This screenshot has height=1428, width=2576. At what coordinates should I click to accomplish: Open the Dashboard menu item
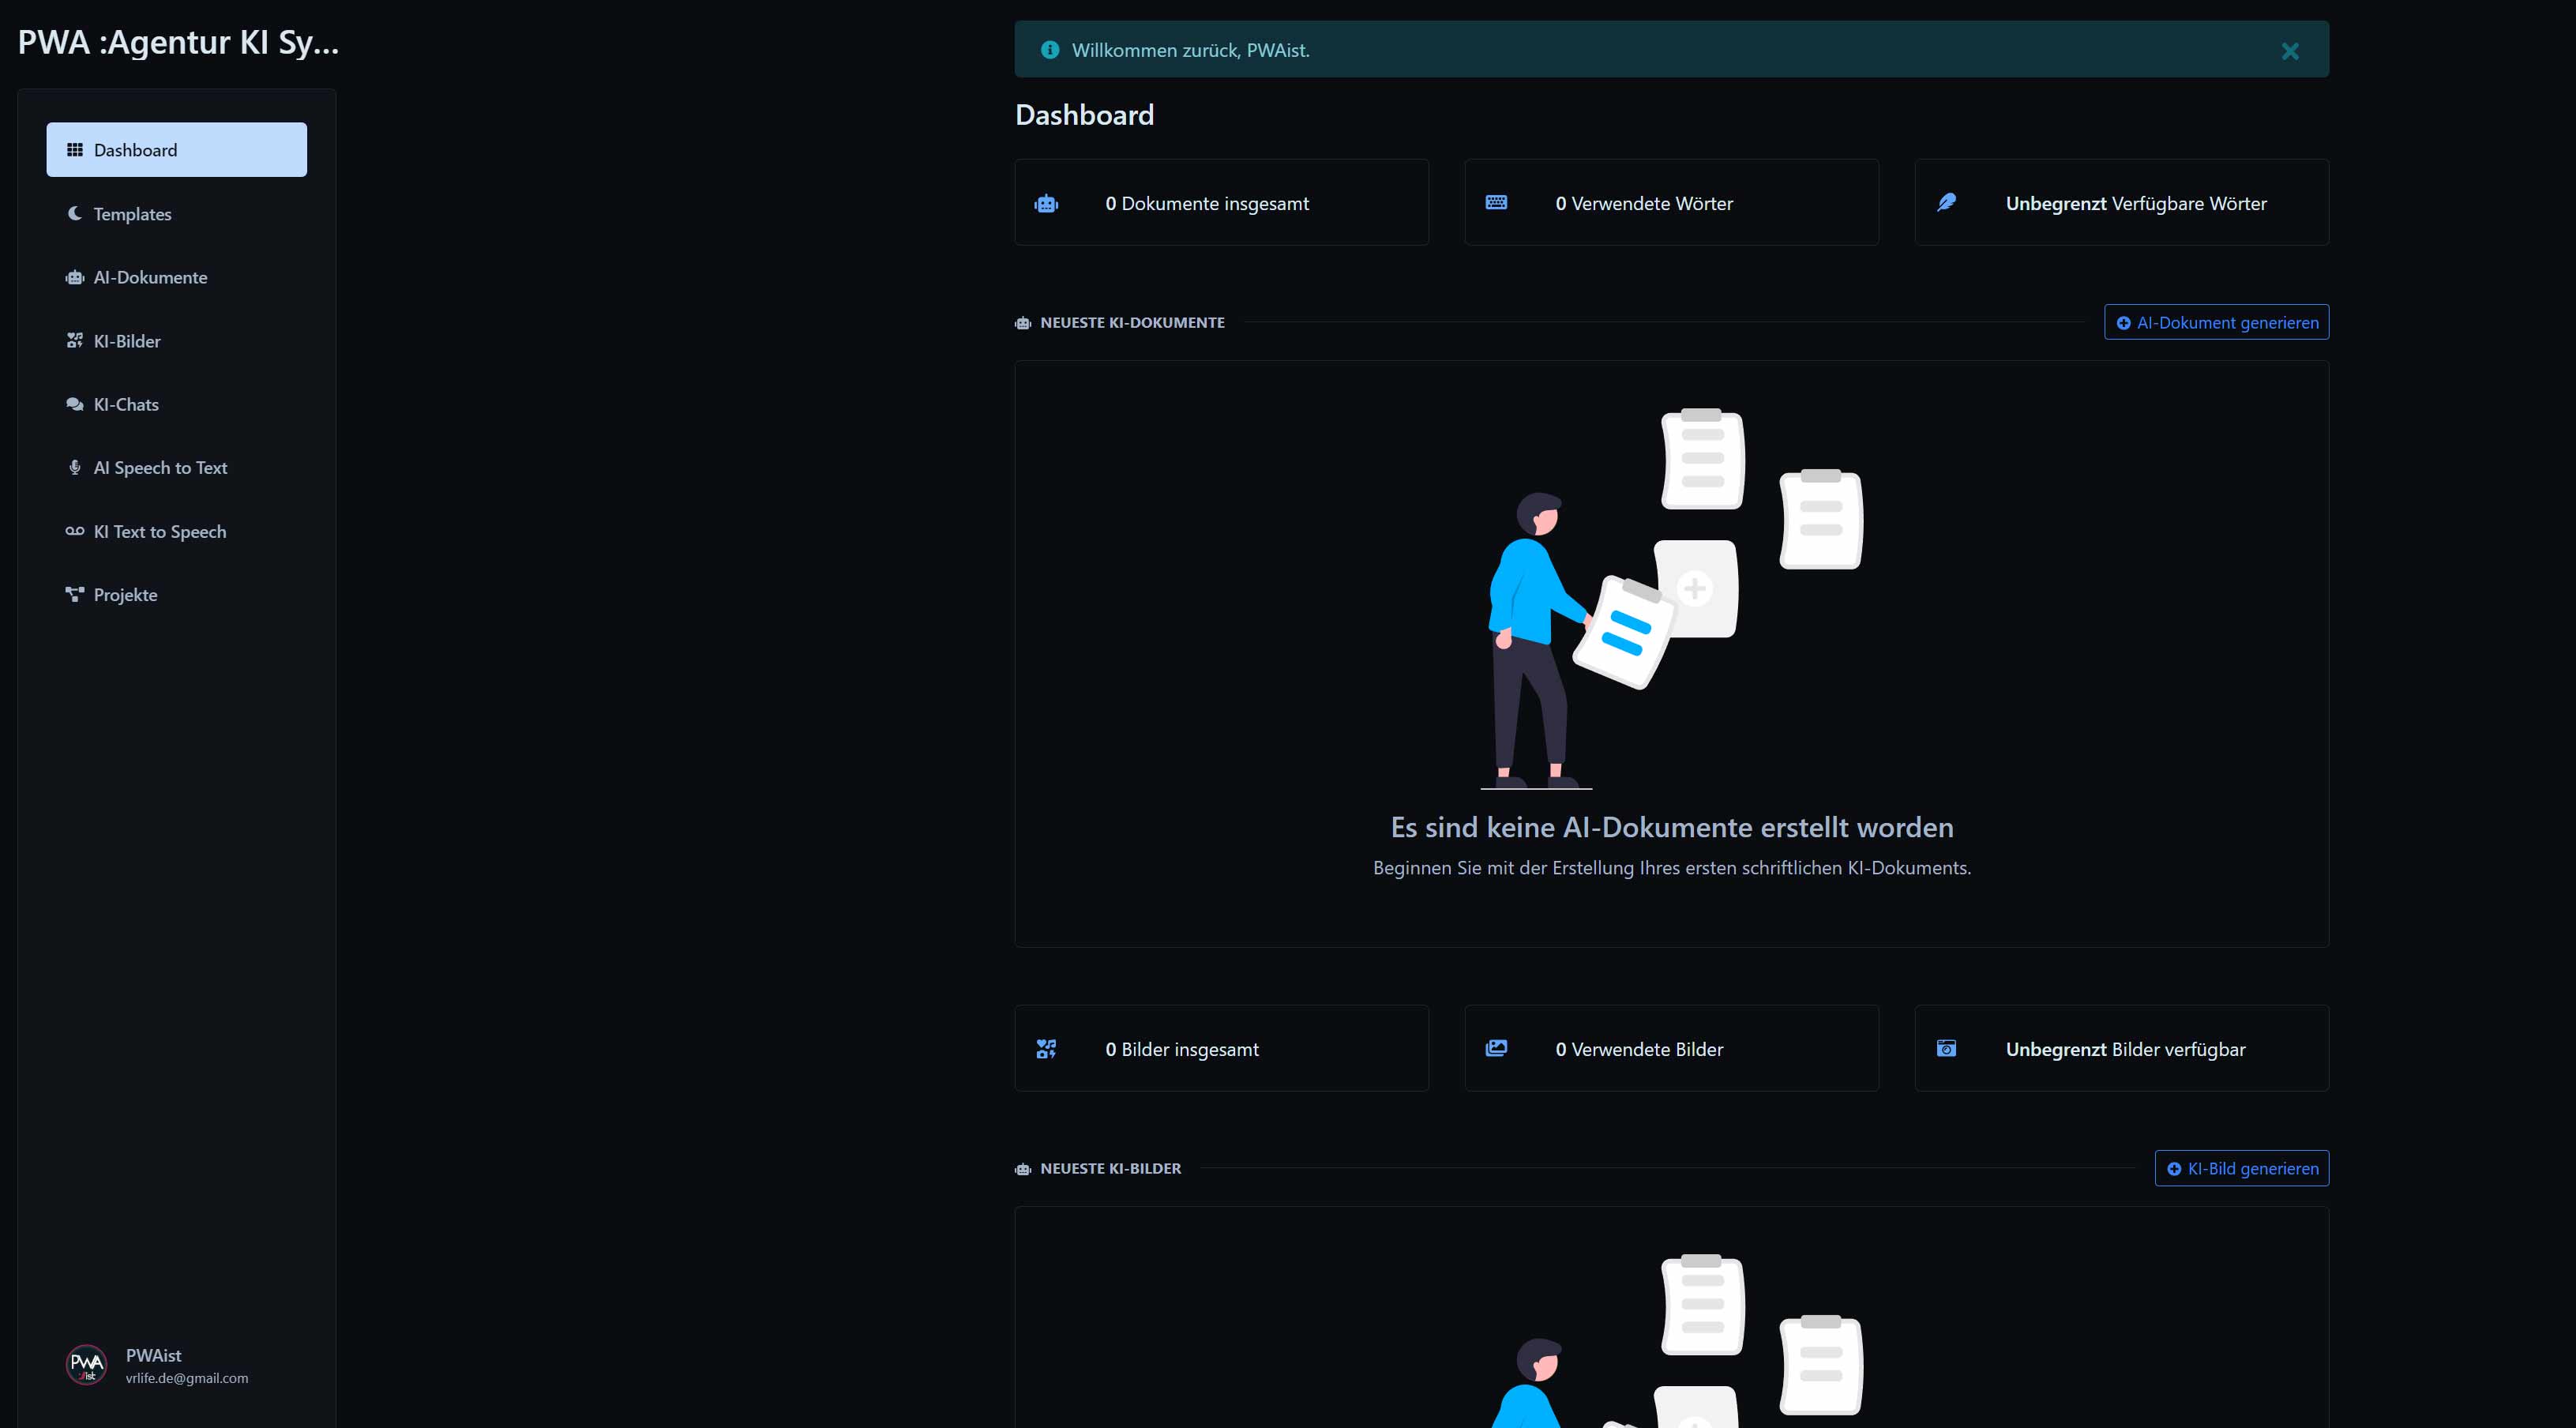[176, 150]
